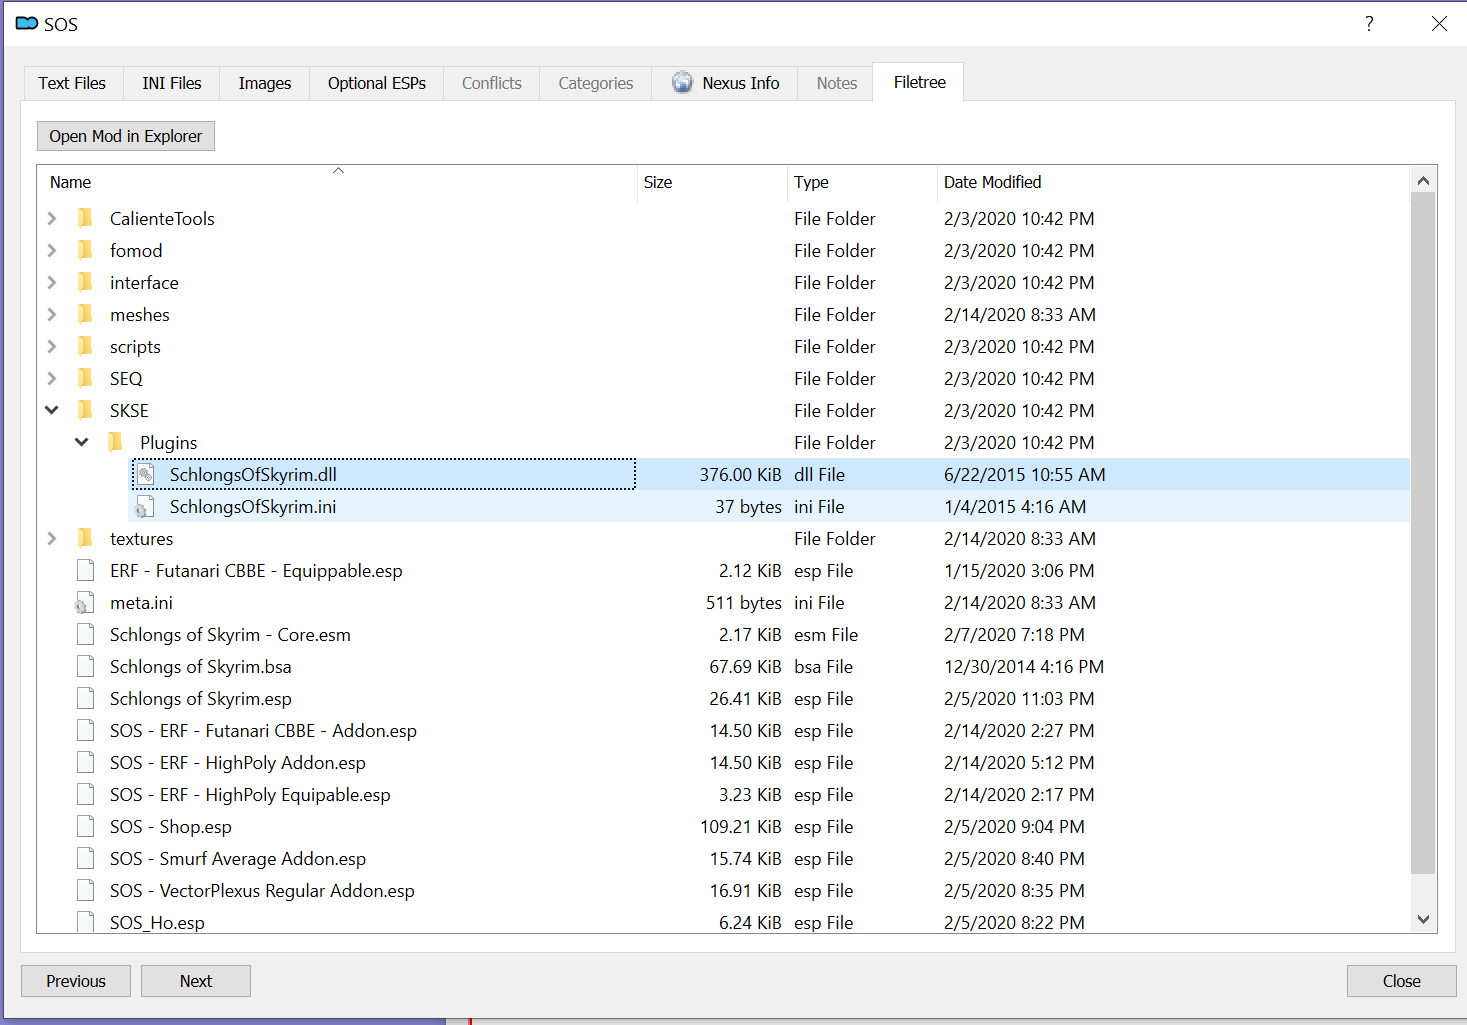Open the Categories tab
The image size is (1467, 1025).
[x=596, y=83]
